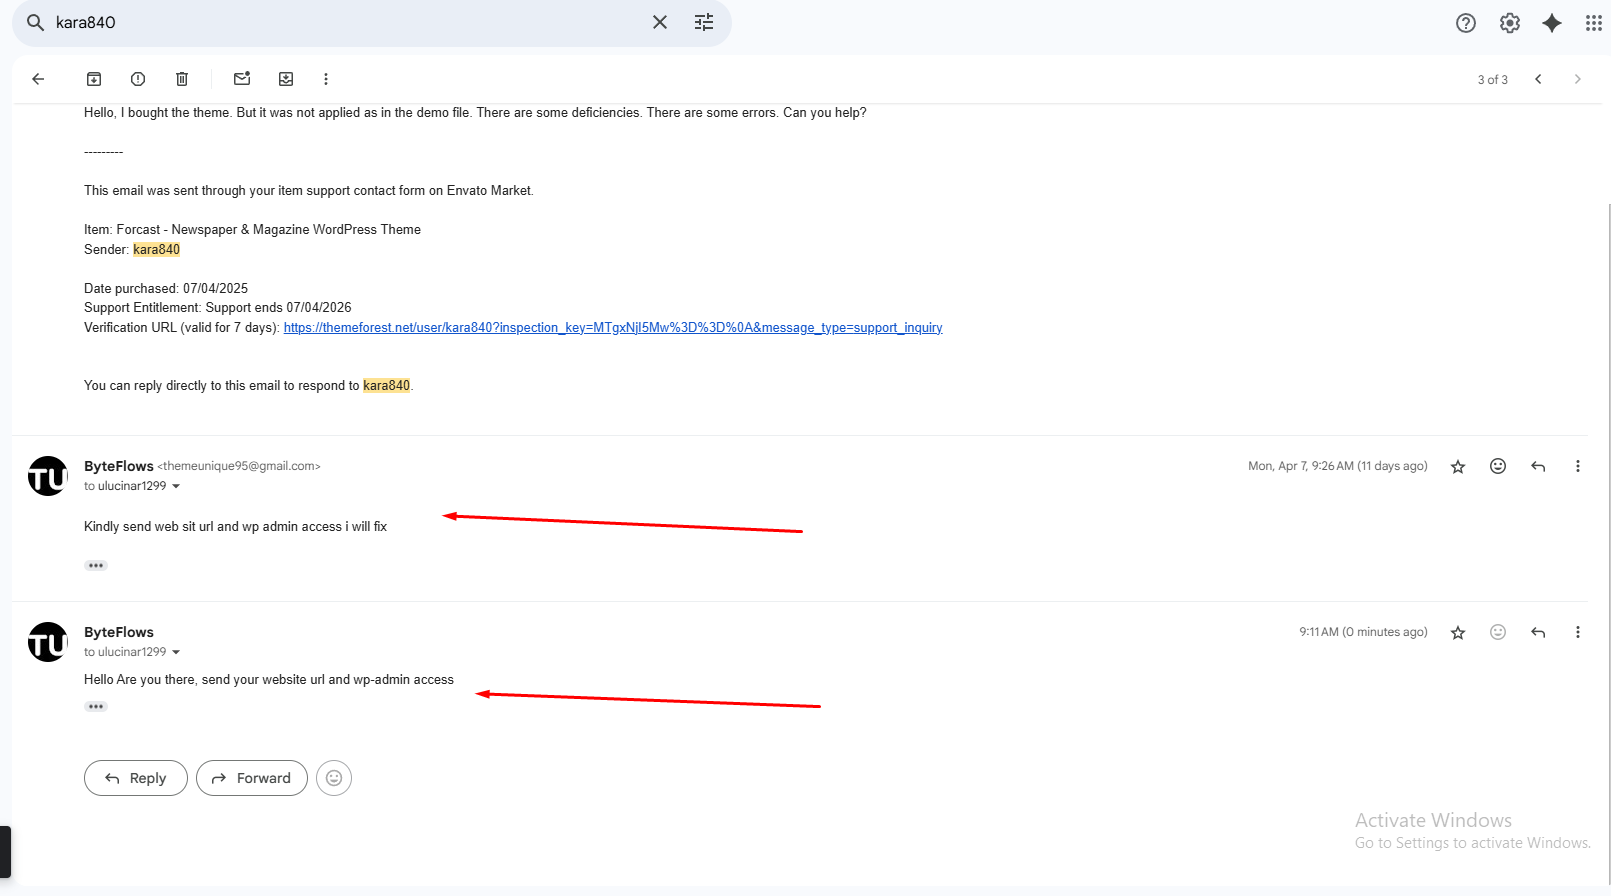This screenshot has width=1611, height=896.
Task: Mark conversation as unread
Action: coord(242,79)
